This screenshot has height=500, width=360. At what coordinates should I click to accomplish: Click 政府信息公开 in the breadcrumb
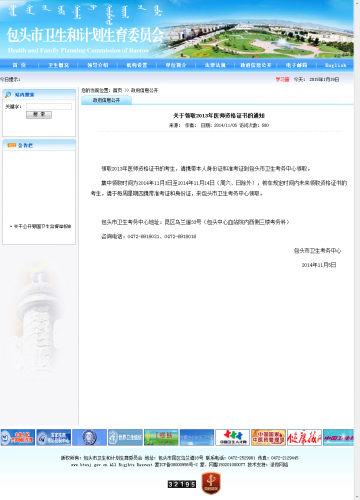pyautogui.click(x=144, y=90)
